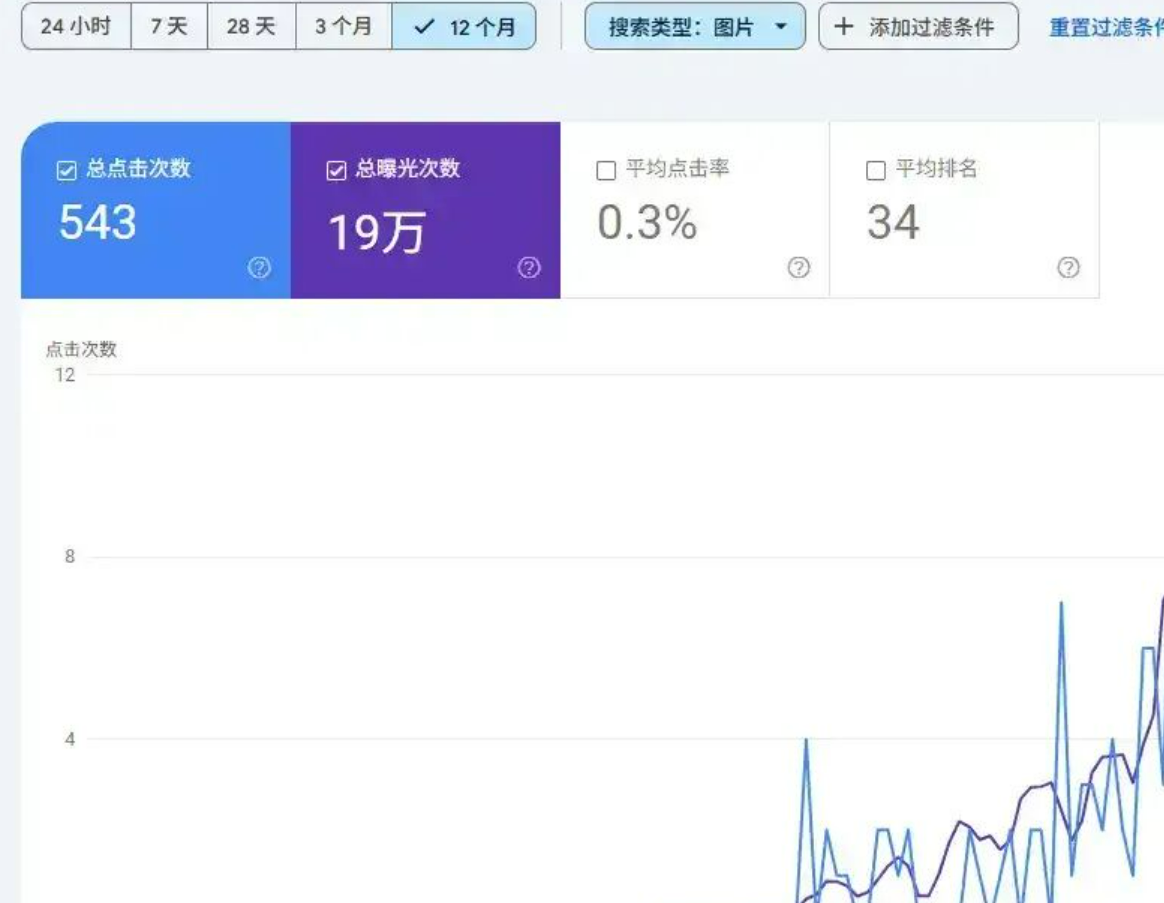Viewport: 1164px width, 903px height.
Task: Click the selected 12 个月 range tab
Action: 464,27
